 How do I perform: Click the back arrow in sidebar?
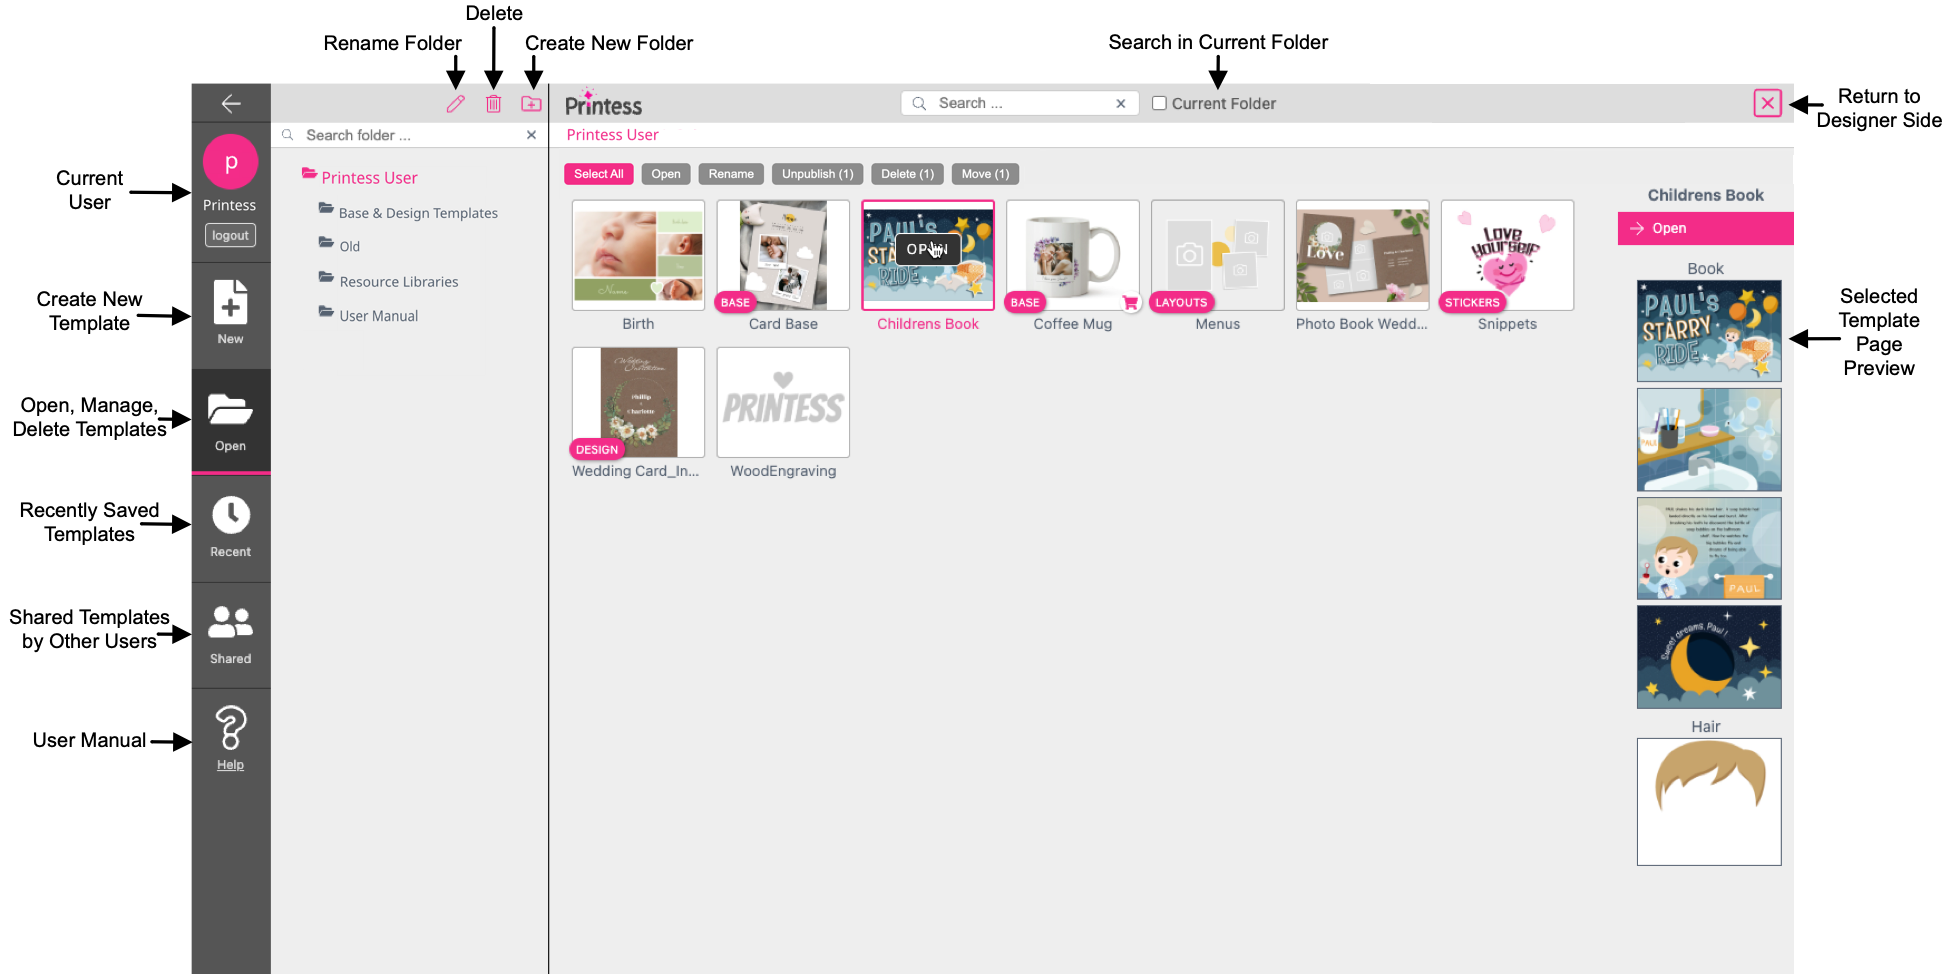coord(231,103)
